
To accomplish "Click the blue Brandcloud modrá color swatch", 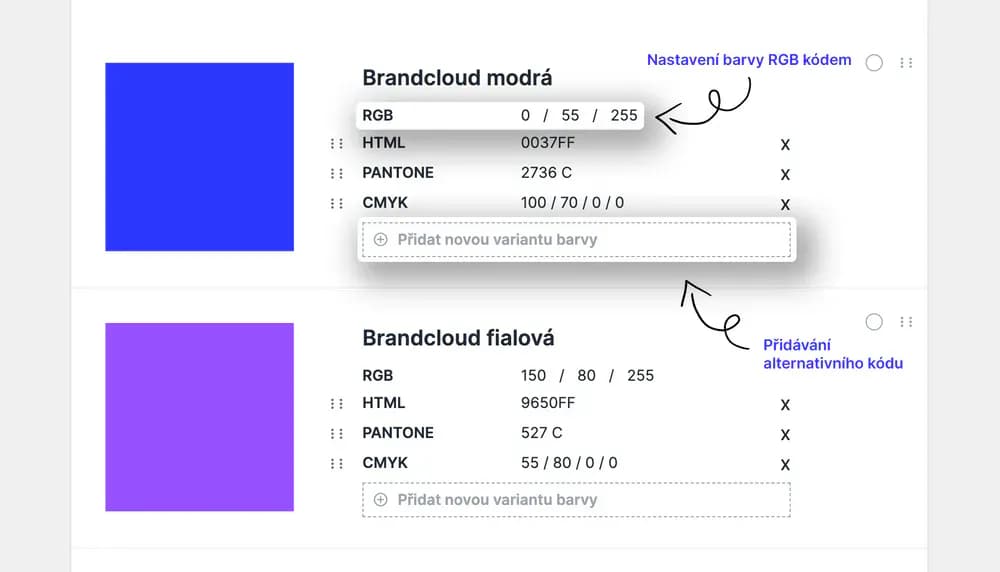I will 199,157.
